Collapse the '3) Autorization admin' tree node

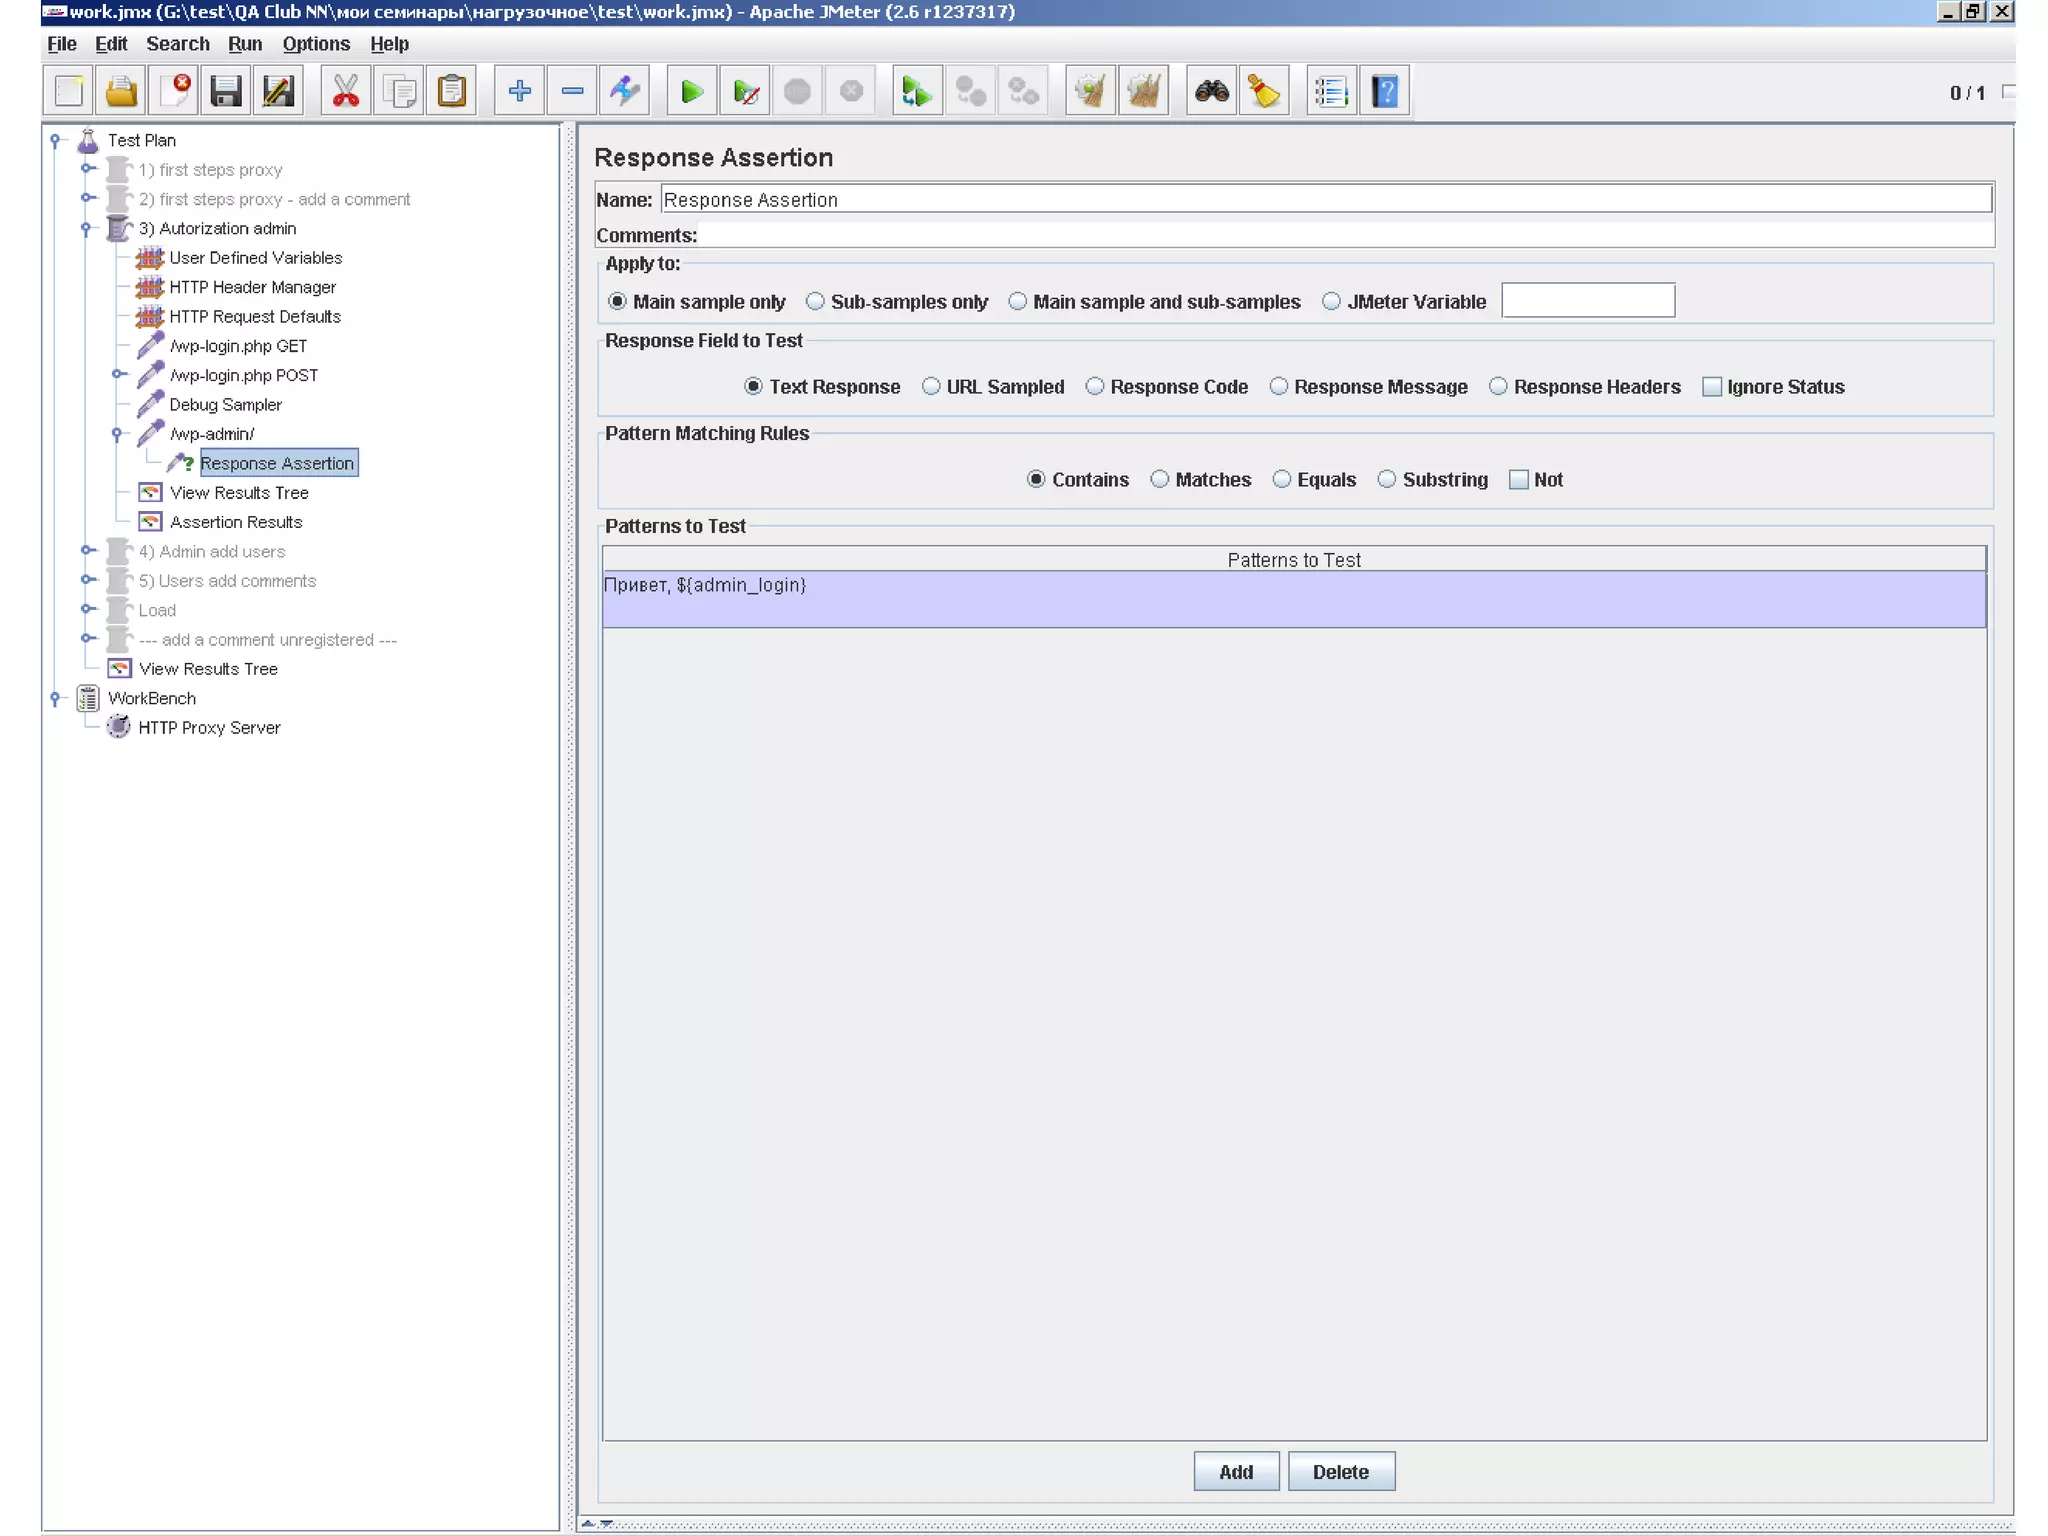pos(88,229)
